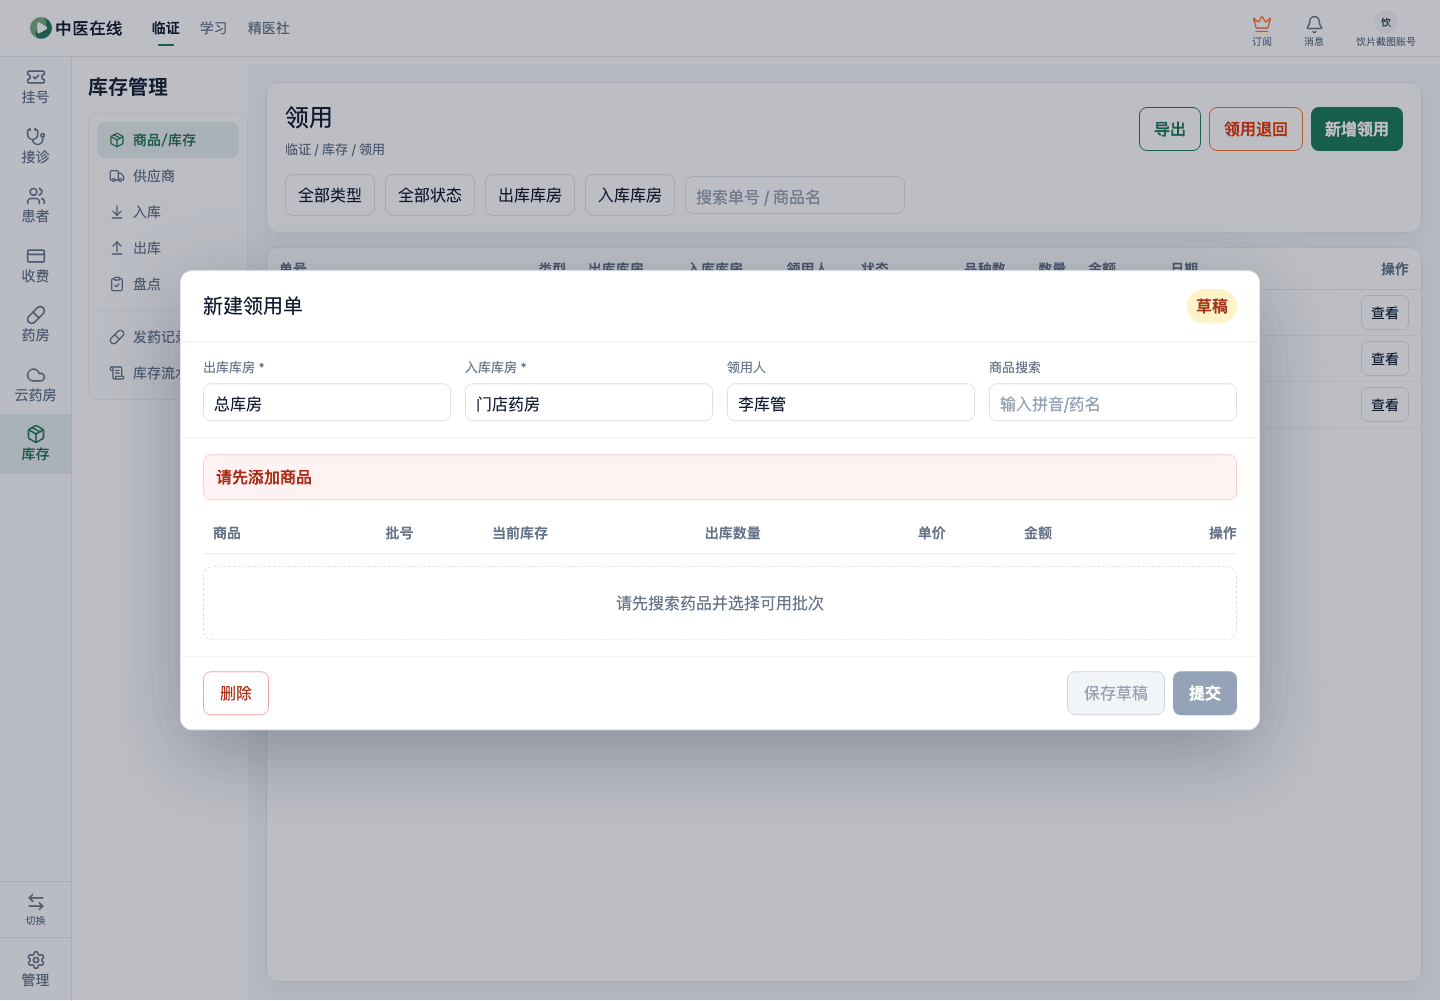Click the 草稿 status badge
Screen dimensions: 1440x1001
(x=1212, y=306)
